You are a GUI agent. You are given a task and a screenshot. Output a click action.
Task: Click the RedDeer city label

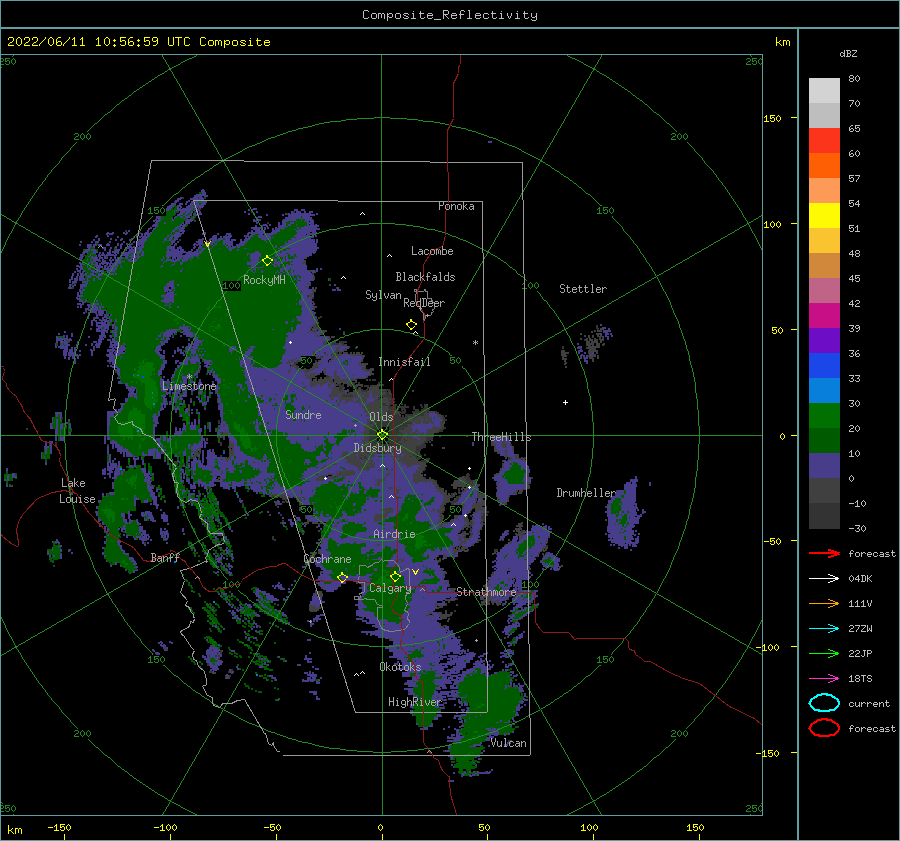(x=424, y=303)
